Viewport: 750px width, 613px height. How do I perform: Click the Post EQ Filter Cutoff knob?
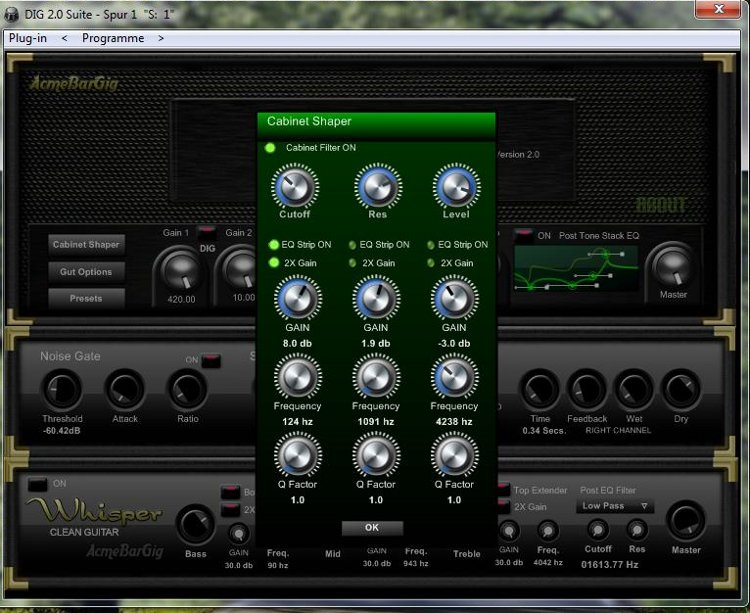[x=598, y=530]
